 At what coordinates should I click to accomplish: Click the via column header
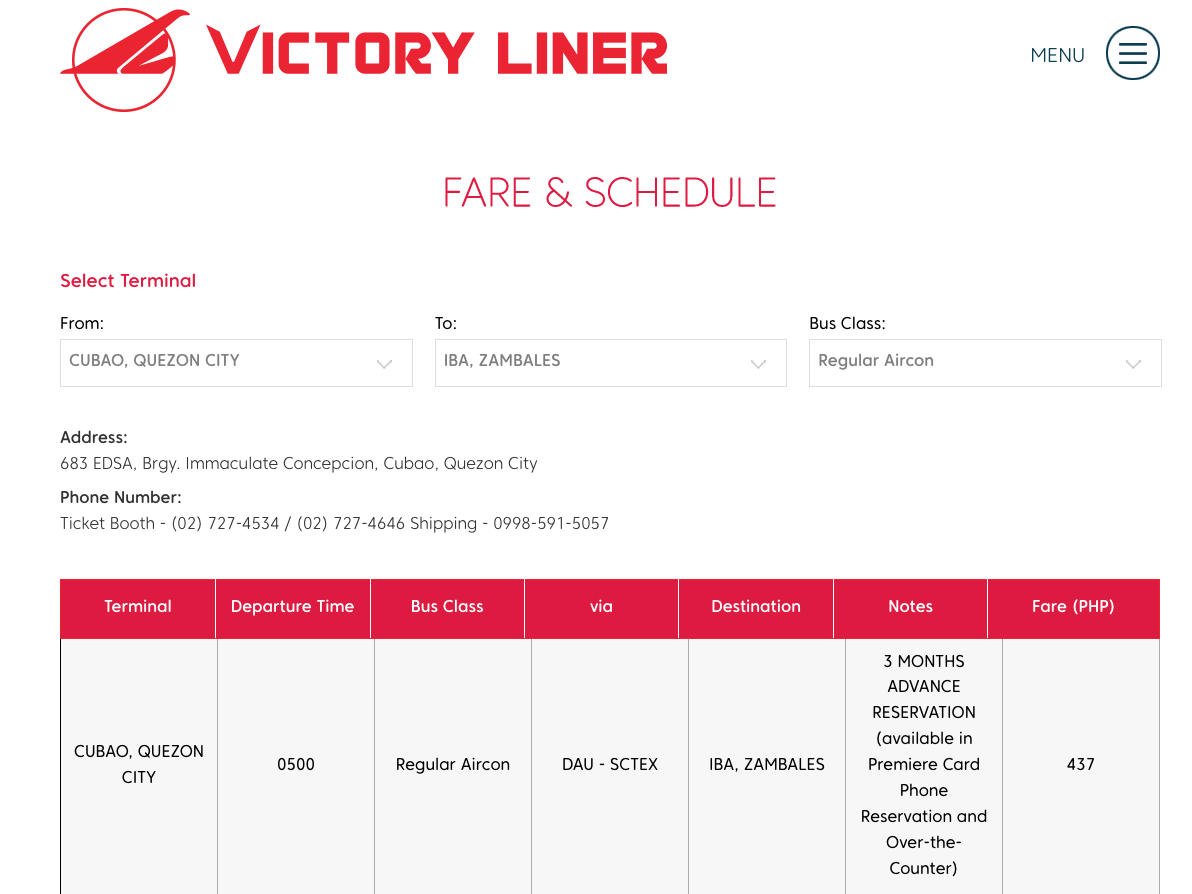coord(601,607)
